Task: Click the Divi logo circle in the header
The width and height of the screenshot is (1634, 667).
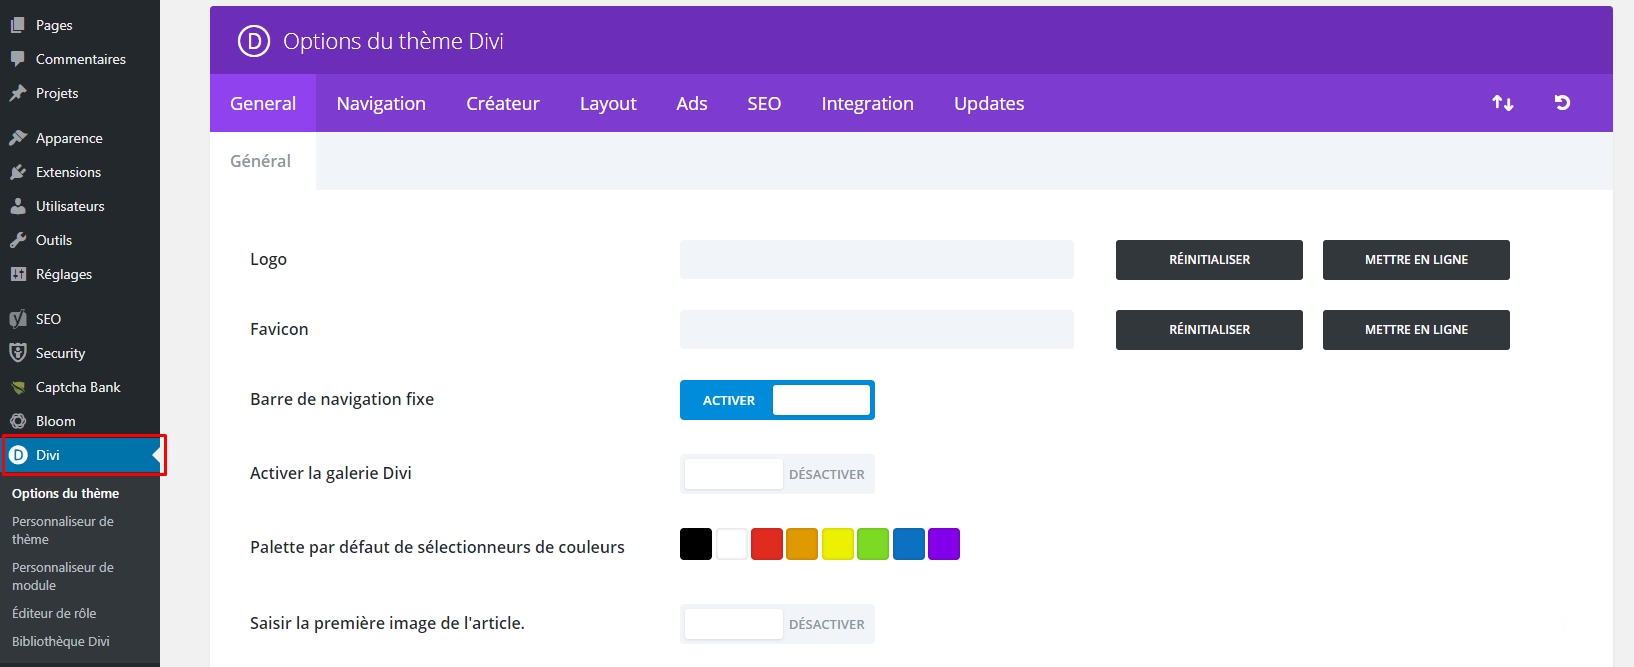Action: point(254,41)
